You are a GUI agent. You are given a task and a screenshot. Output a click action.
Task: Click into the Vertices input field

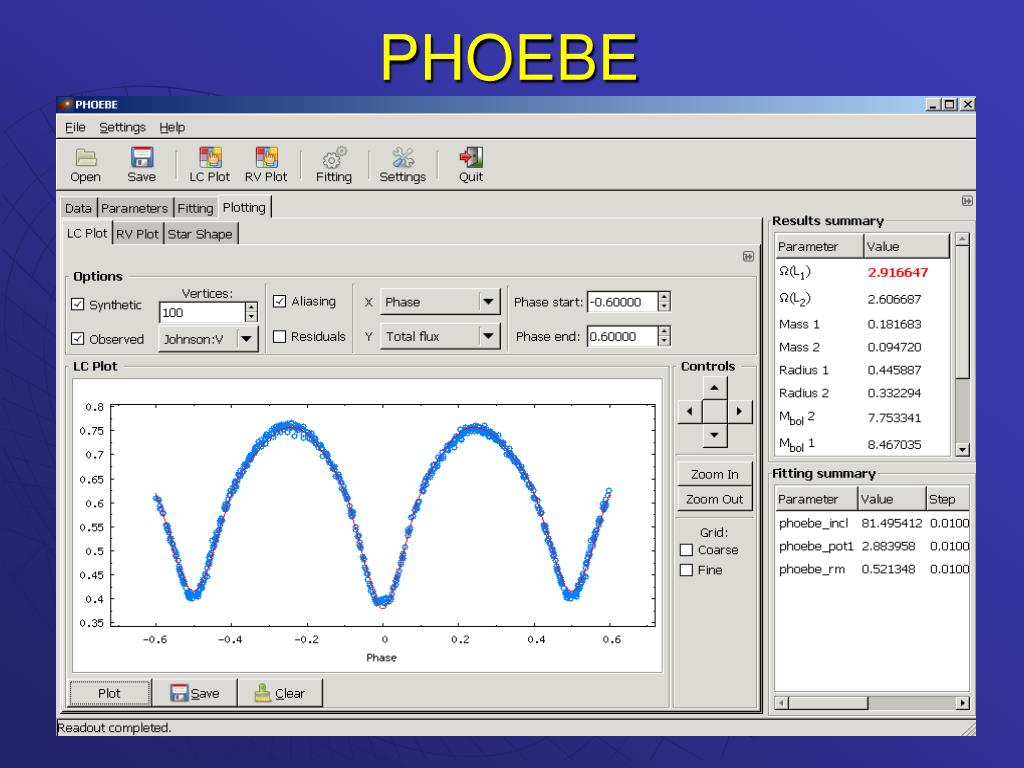pyautogui.click(x=202, y=313)
